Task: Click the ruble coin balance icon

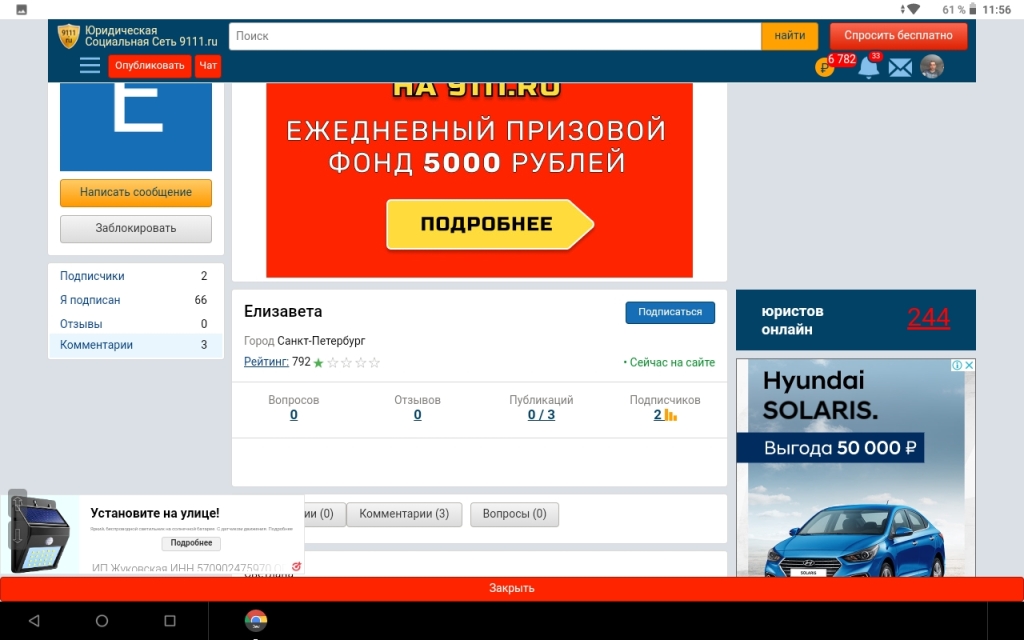Action: 825,68
